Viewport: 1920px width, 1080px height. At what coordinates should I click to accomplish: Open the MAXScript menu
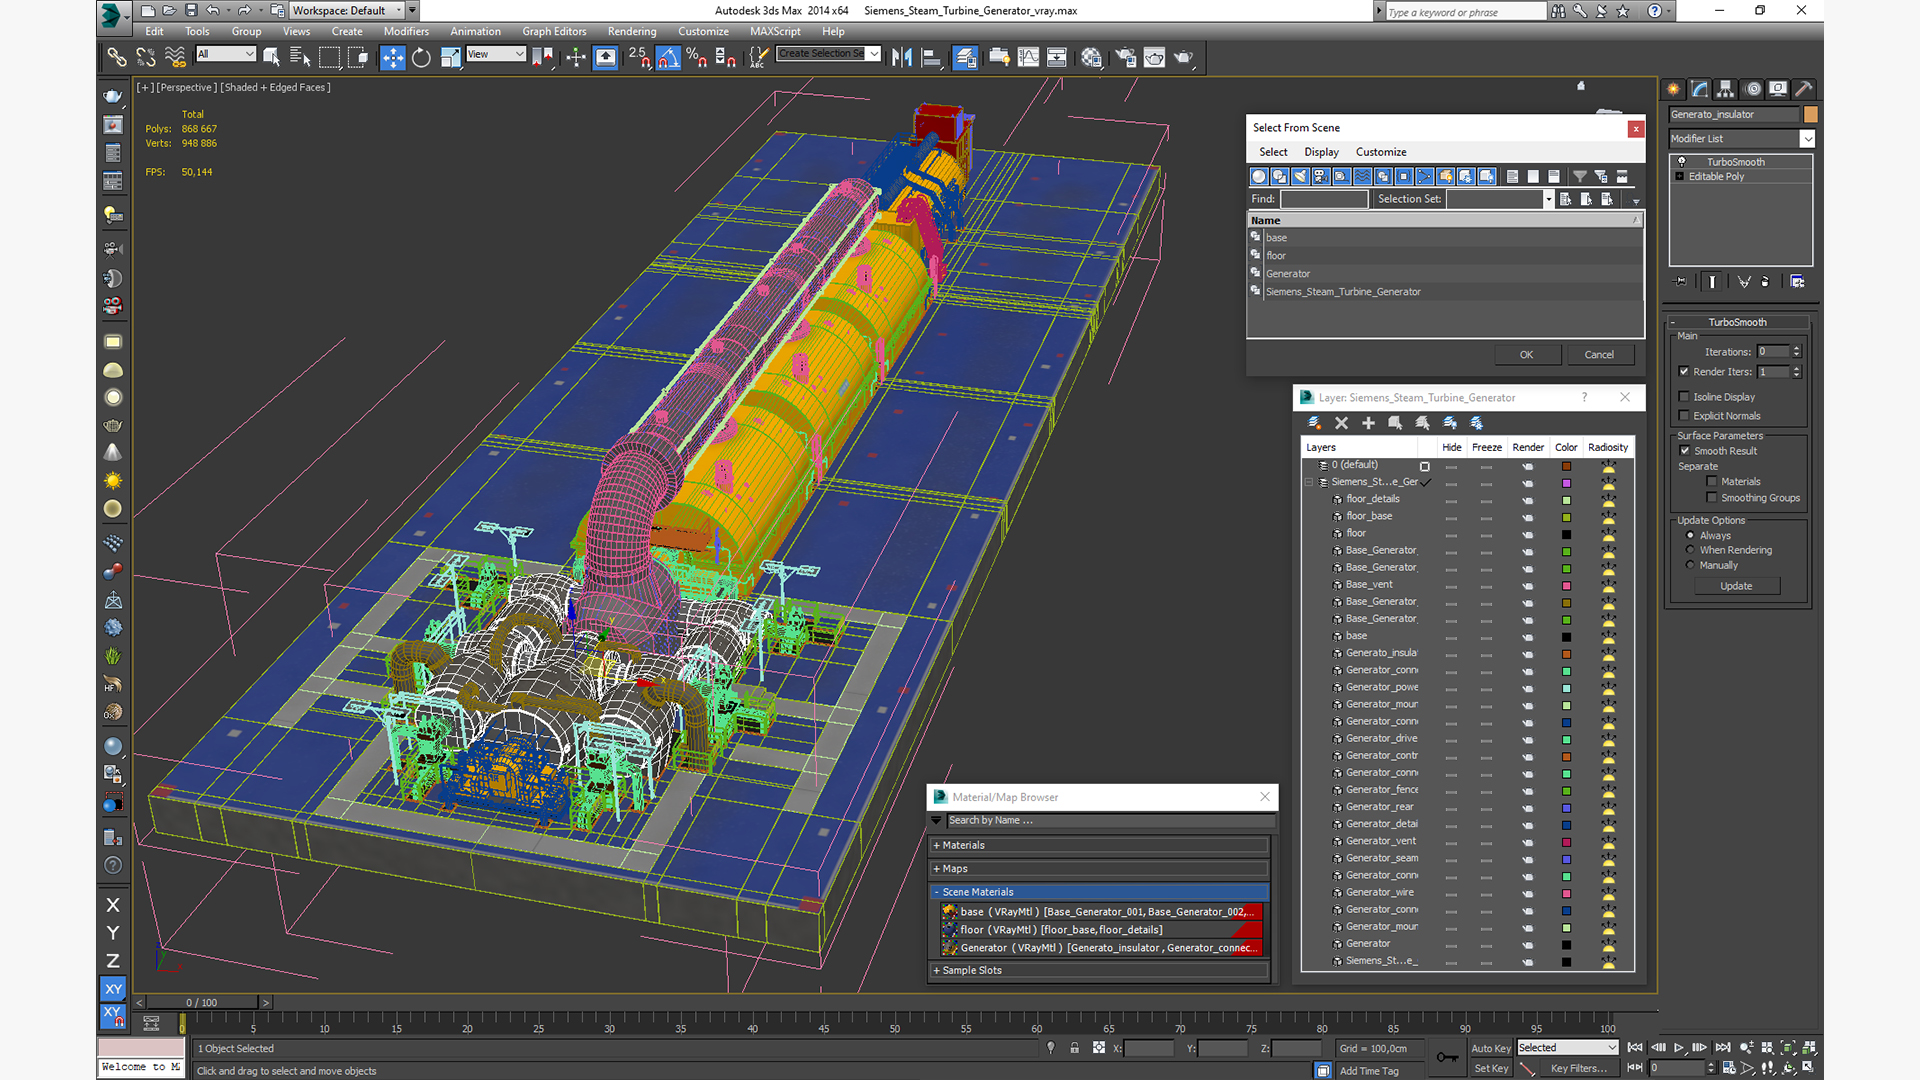pos(775,32)
